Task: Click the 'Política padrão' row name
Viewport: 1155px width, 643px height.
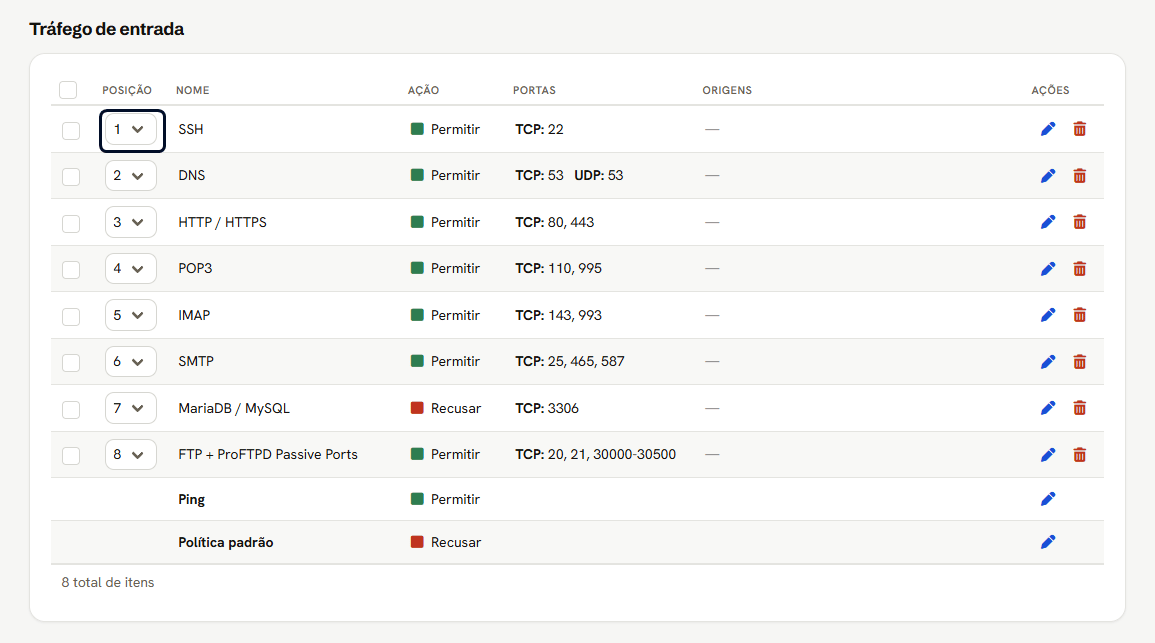Action: [x=225, y=542]
